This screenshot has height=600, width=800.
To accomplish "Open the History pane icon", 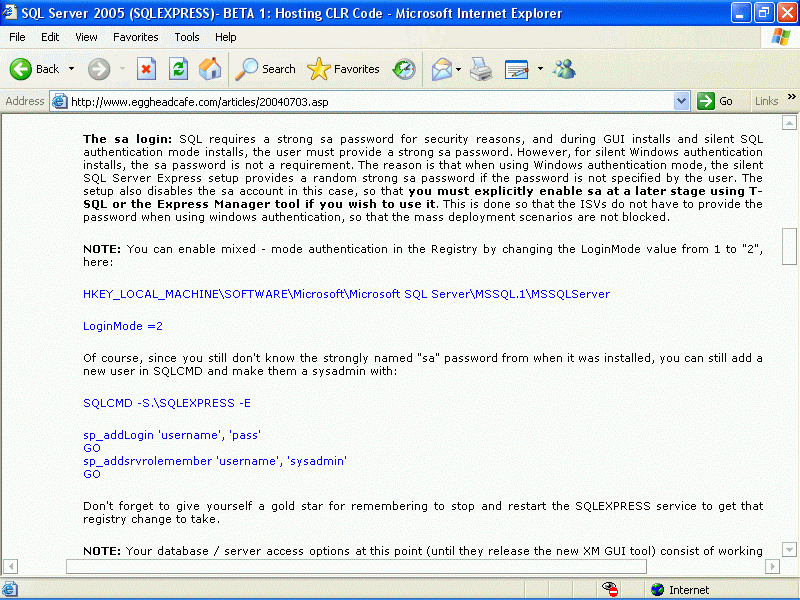I will 404,69.
